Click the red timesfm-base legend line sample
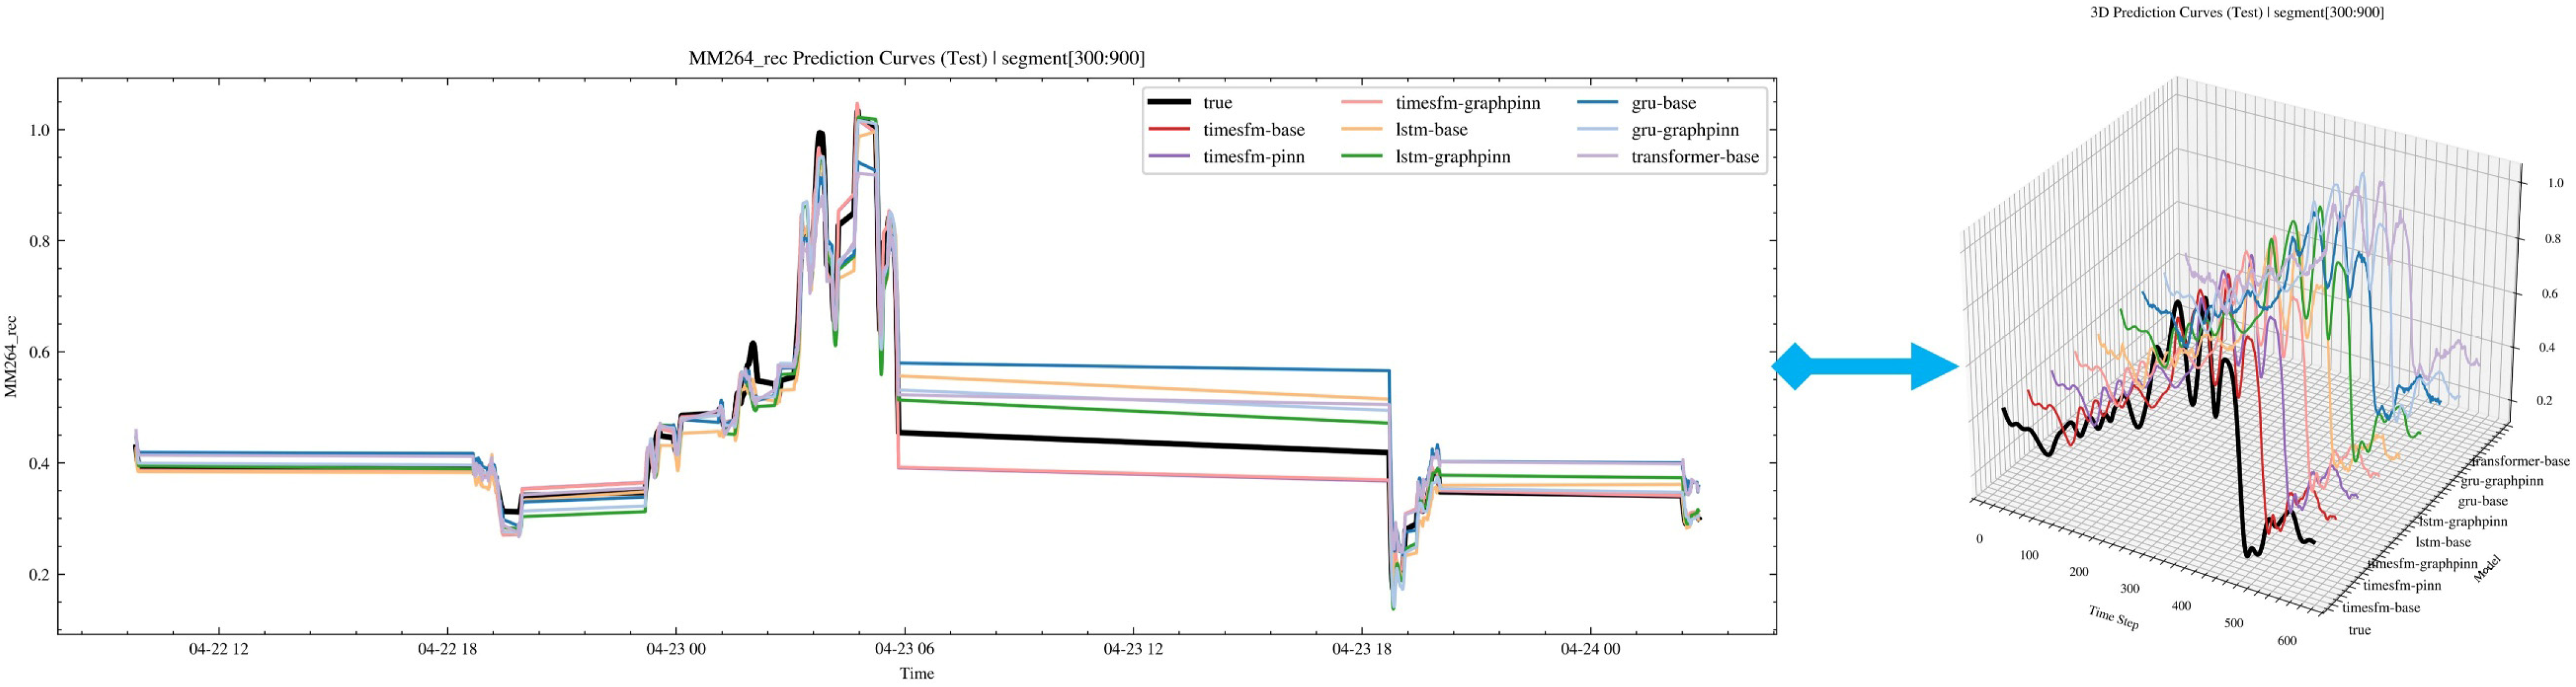The height and width of the screenshot is (687, 2576). (x=1169, y=130)
